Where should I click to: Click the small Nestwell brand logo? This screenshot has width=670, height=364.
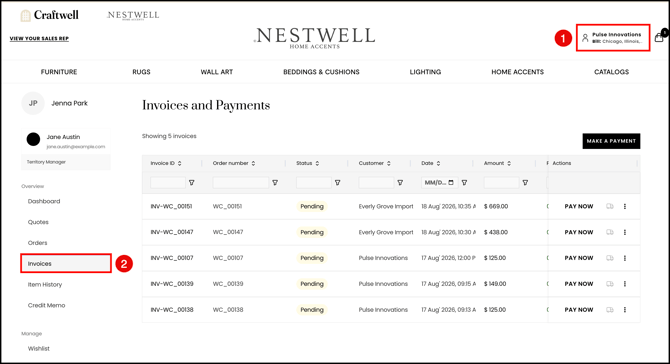(133, 15)
